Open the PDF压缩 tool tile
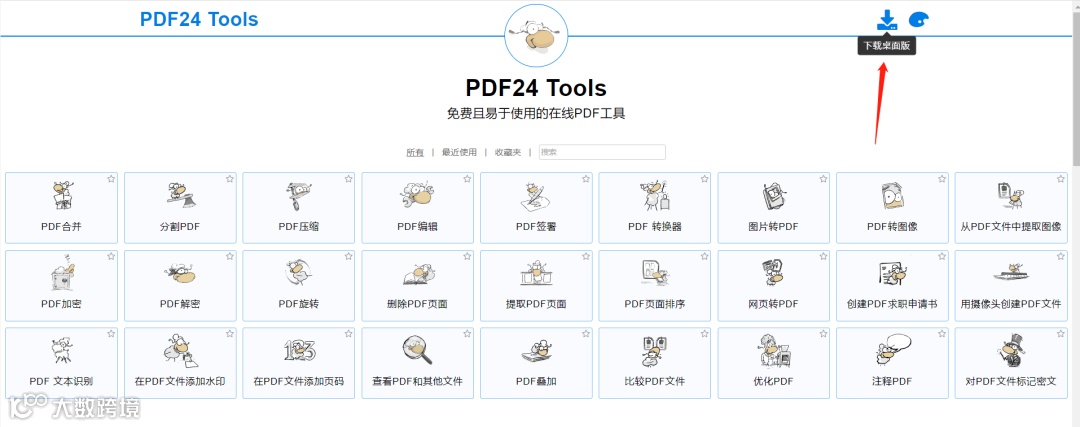 (299, 208)
